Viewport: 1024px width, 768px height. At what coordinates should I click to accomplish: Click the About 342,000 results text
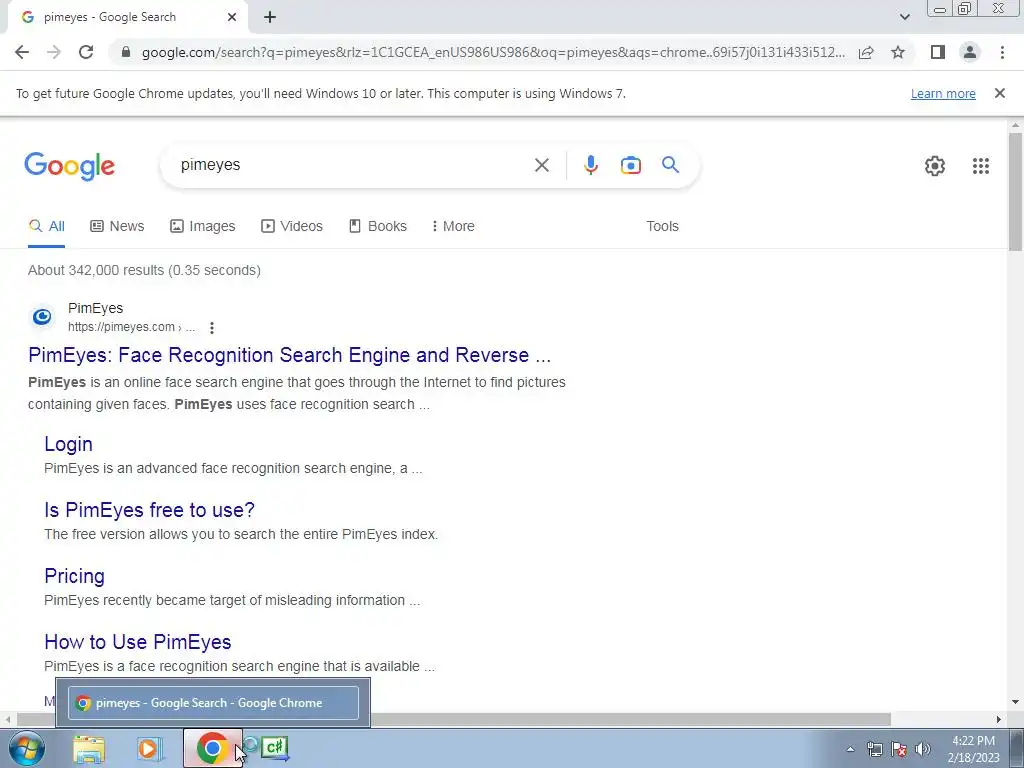point(144,270)
